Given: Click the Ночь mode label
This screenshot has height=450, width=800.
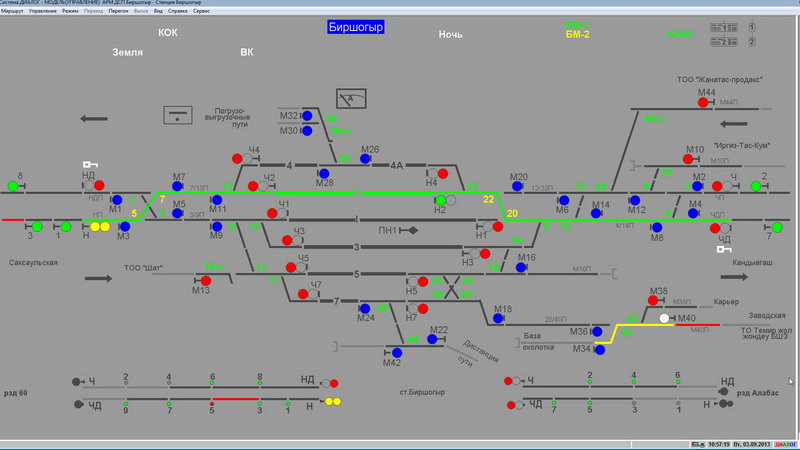Looking at the screenshot, I should 451,34.
